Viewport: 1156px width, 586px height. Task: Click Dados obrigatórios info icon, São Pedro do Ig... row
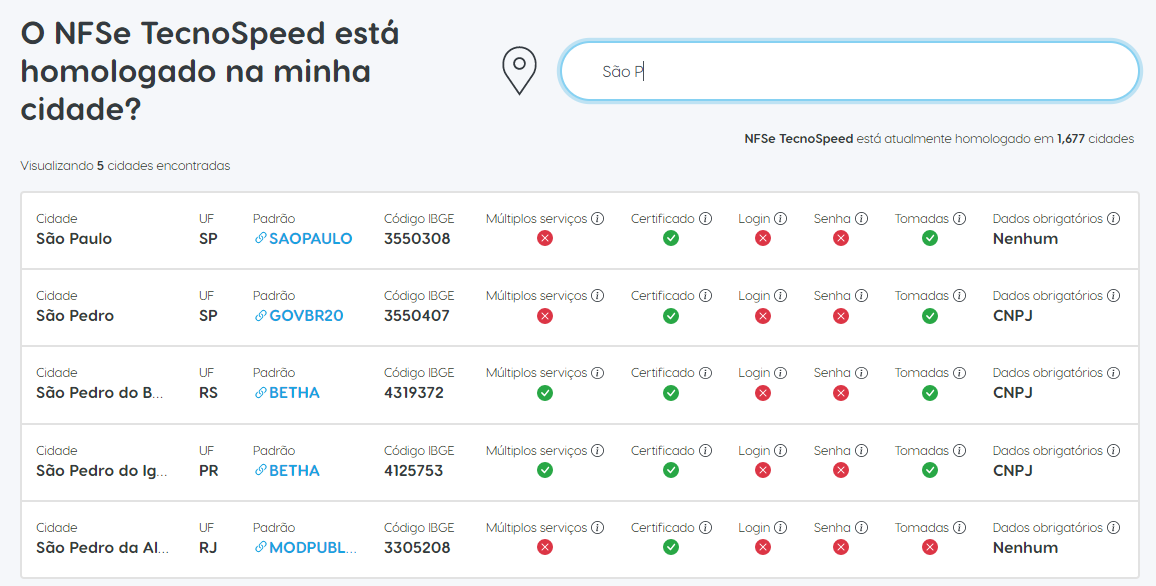pyautogui.click(x=1113, y=450)
